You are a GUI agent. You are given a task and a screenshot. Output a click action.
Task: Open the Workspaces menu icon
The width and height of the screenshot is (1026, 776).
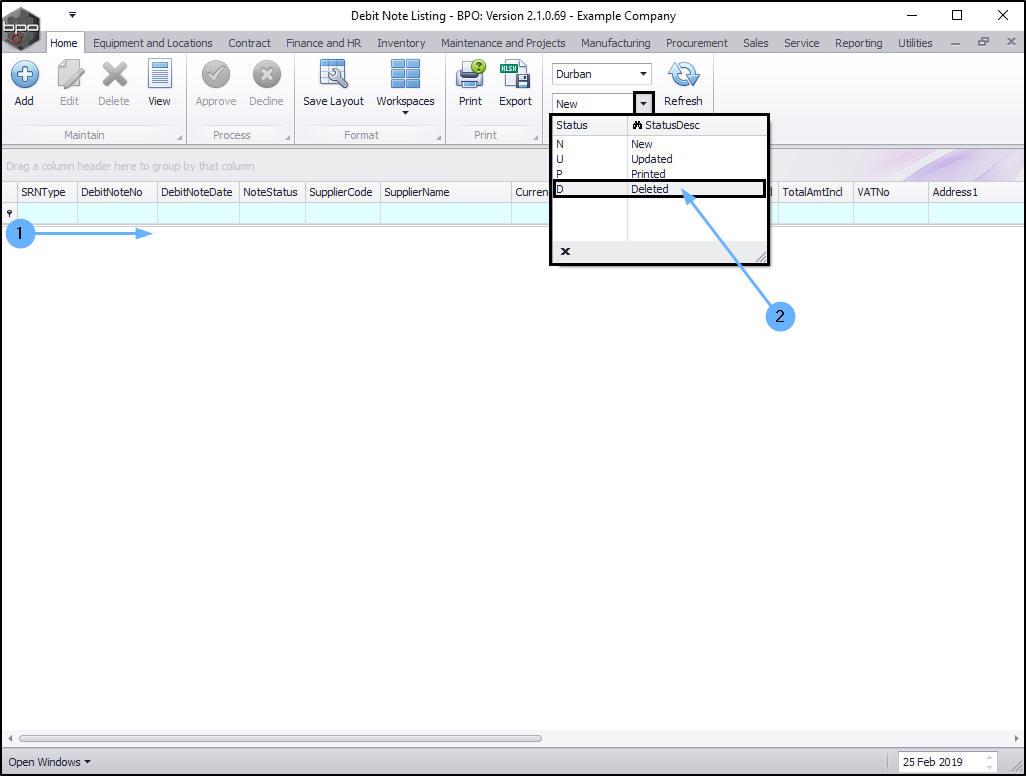405,74
